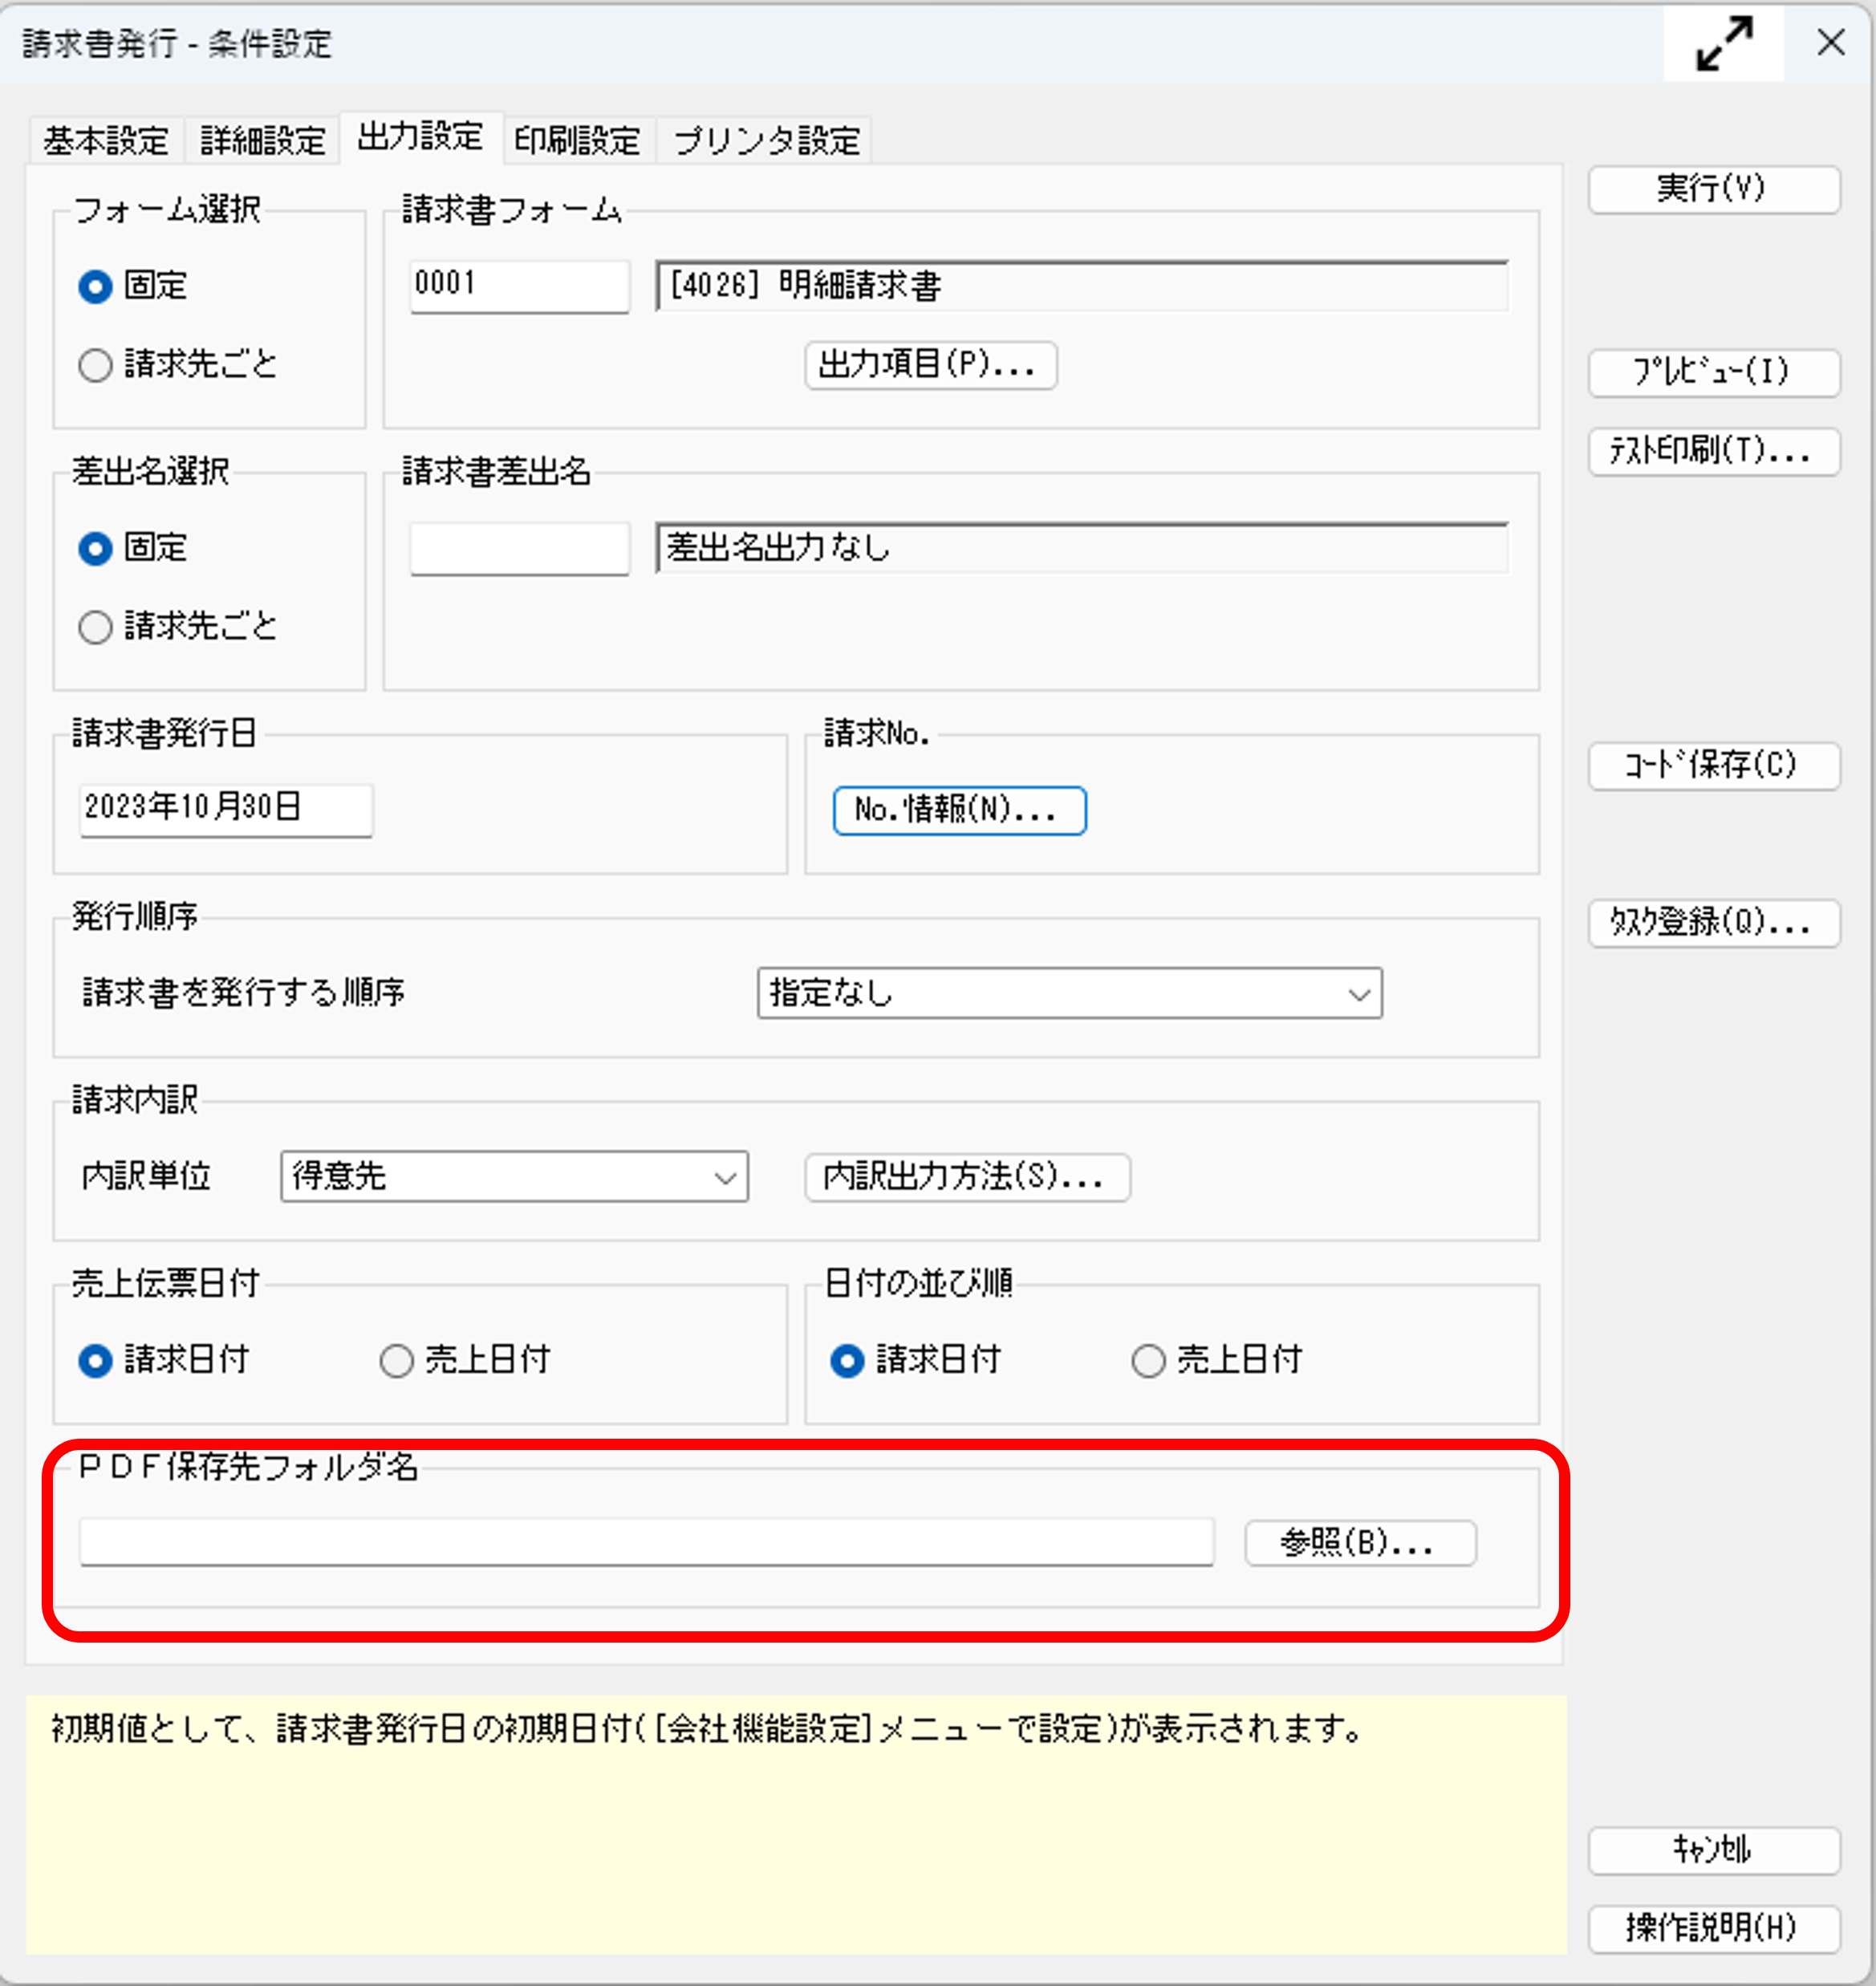Click the 明細請求書 form name field

(x=1082, y=287)
